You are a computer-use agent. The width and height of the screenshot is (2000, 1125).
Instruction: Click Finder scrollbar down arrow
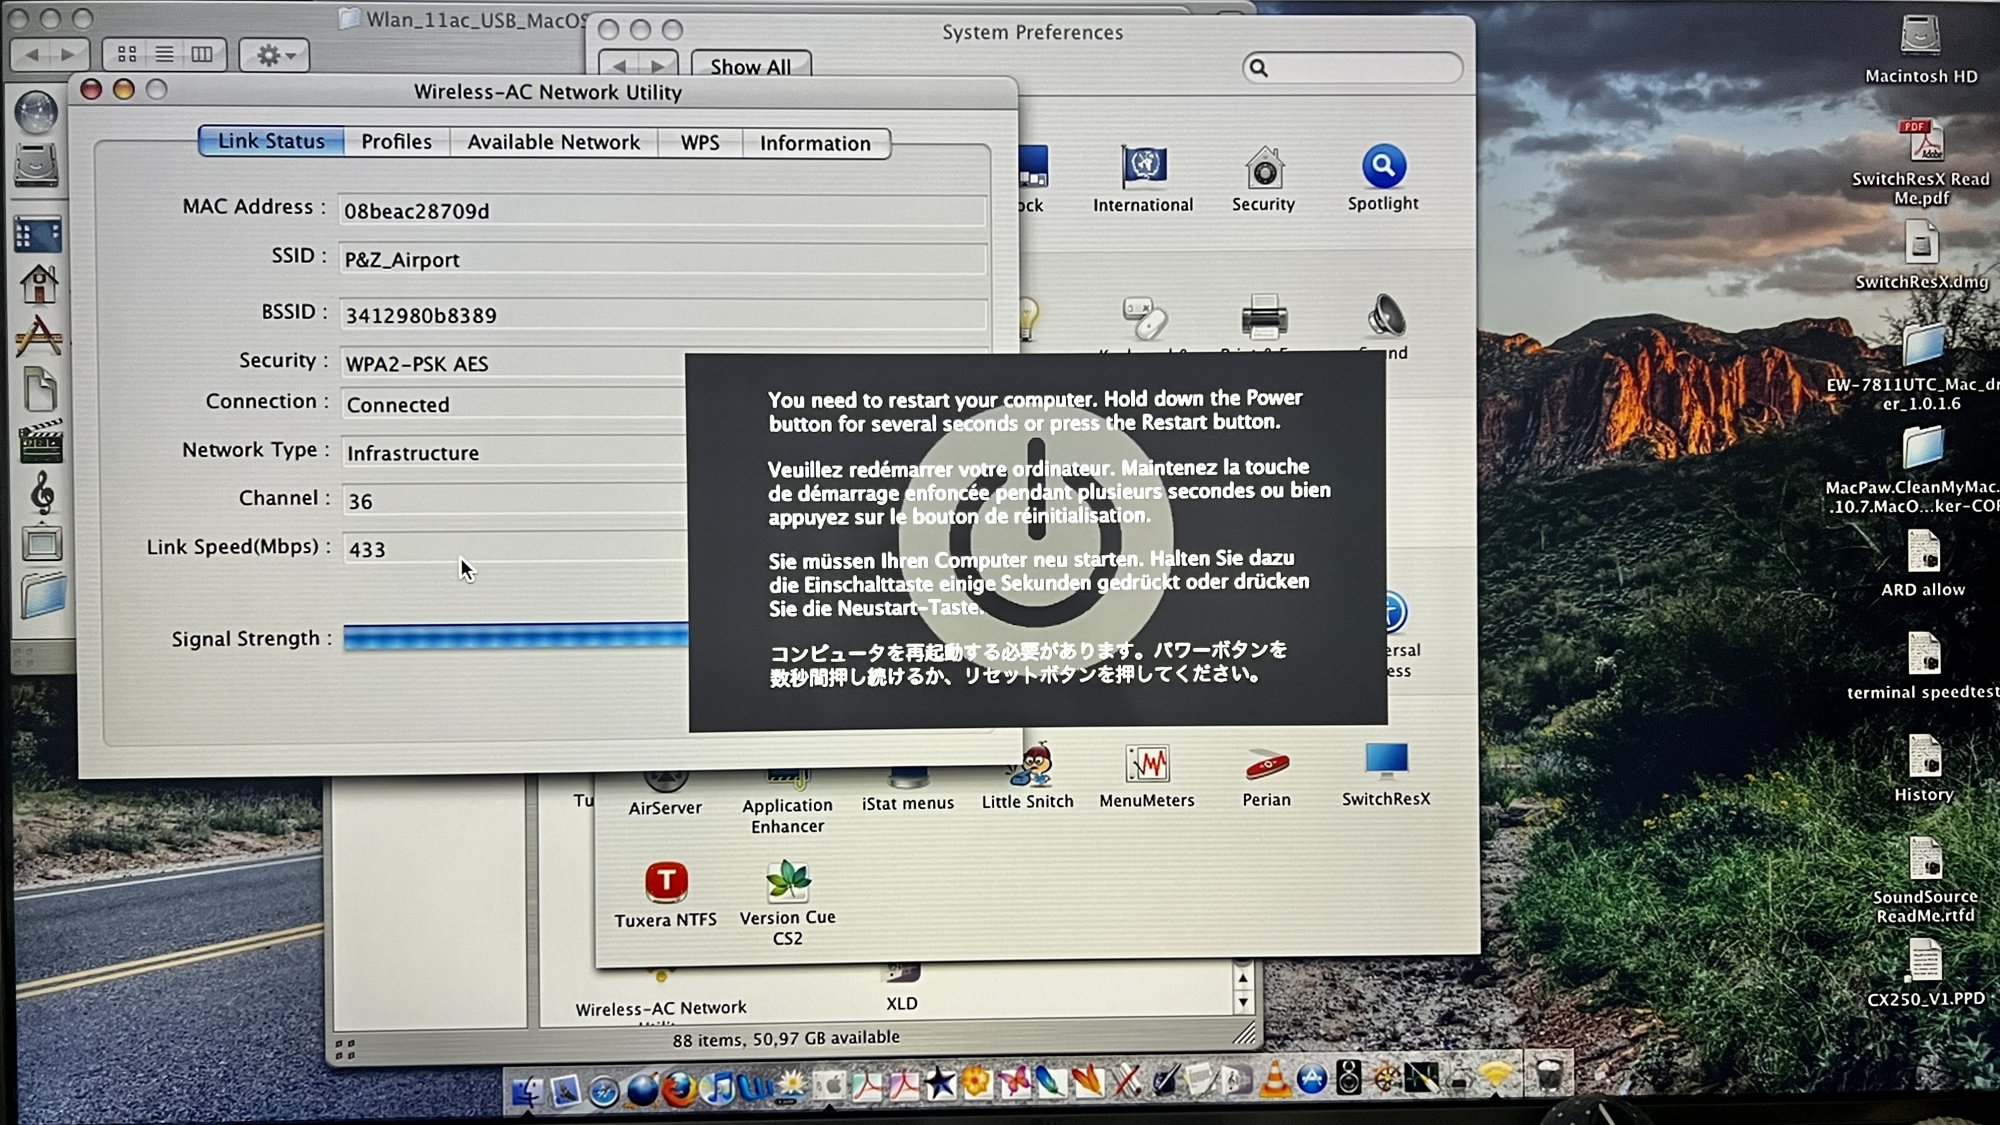[x=1243, y=1001]
